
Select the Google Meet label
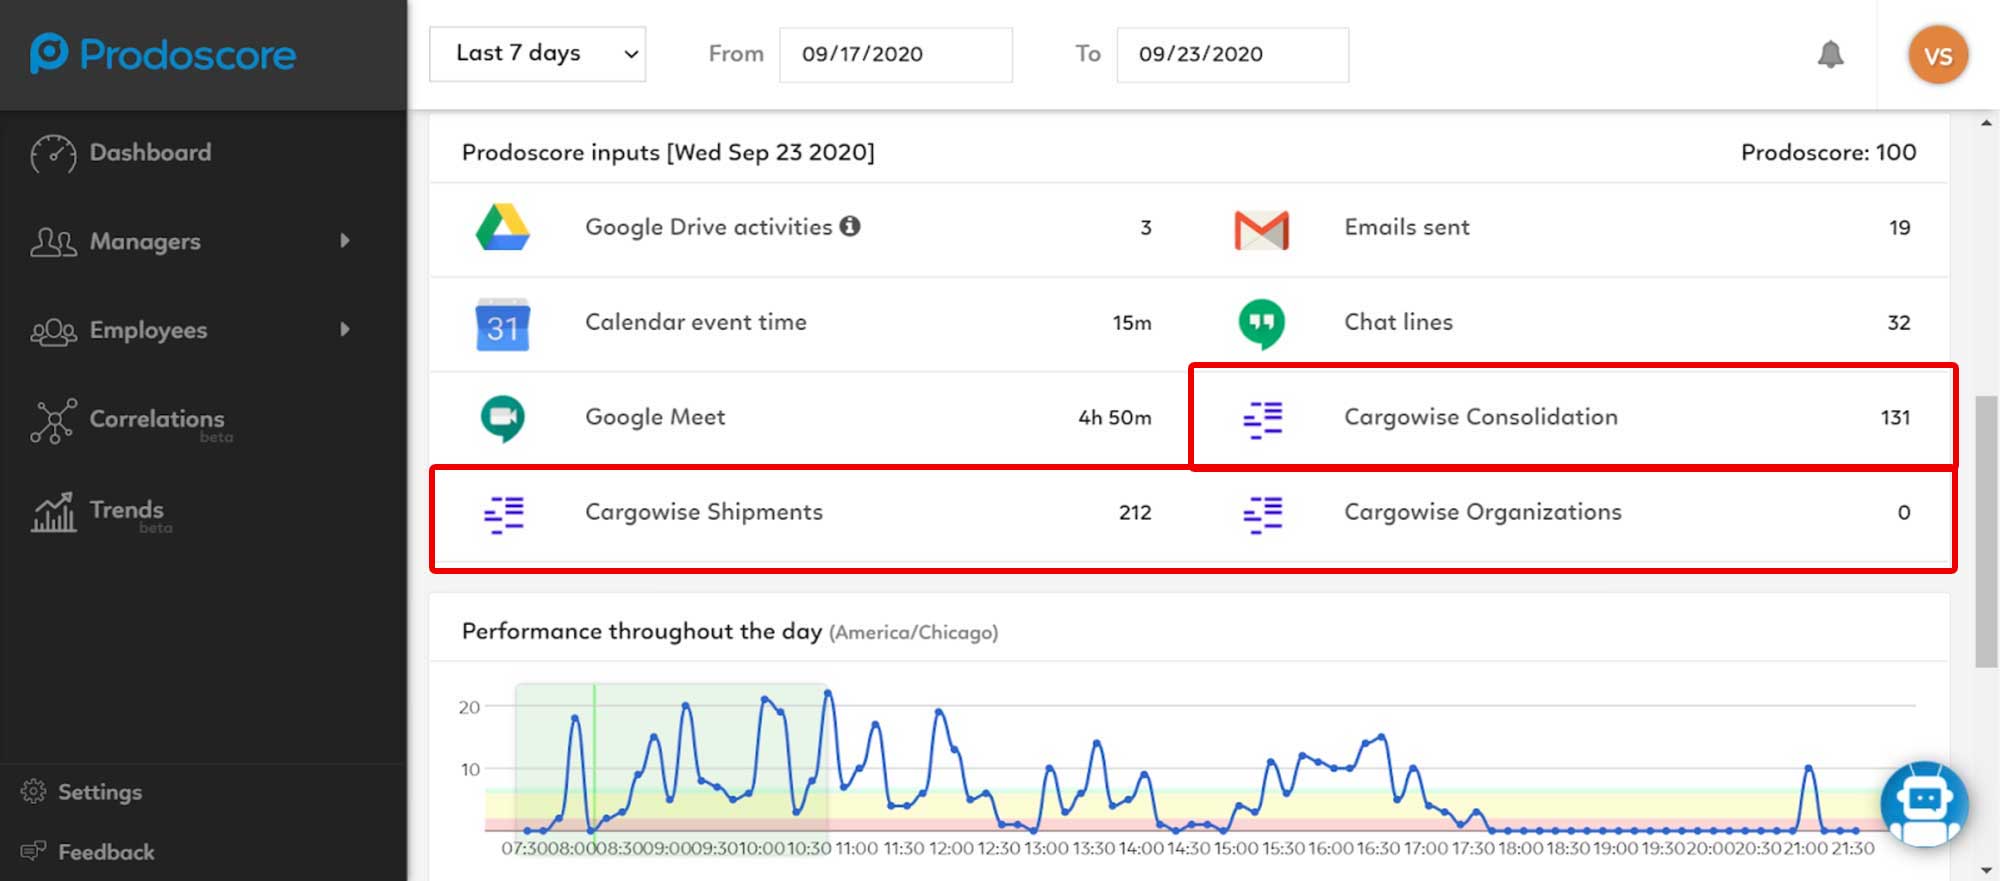point(655,417)
